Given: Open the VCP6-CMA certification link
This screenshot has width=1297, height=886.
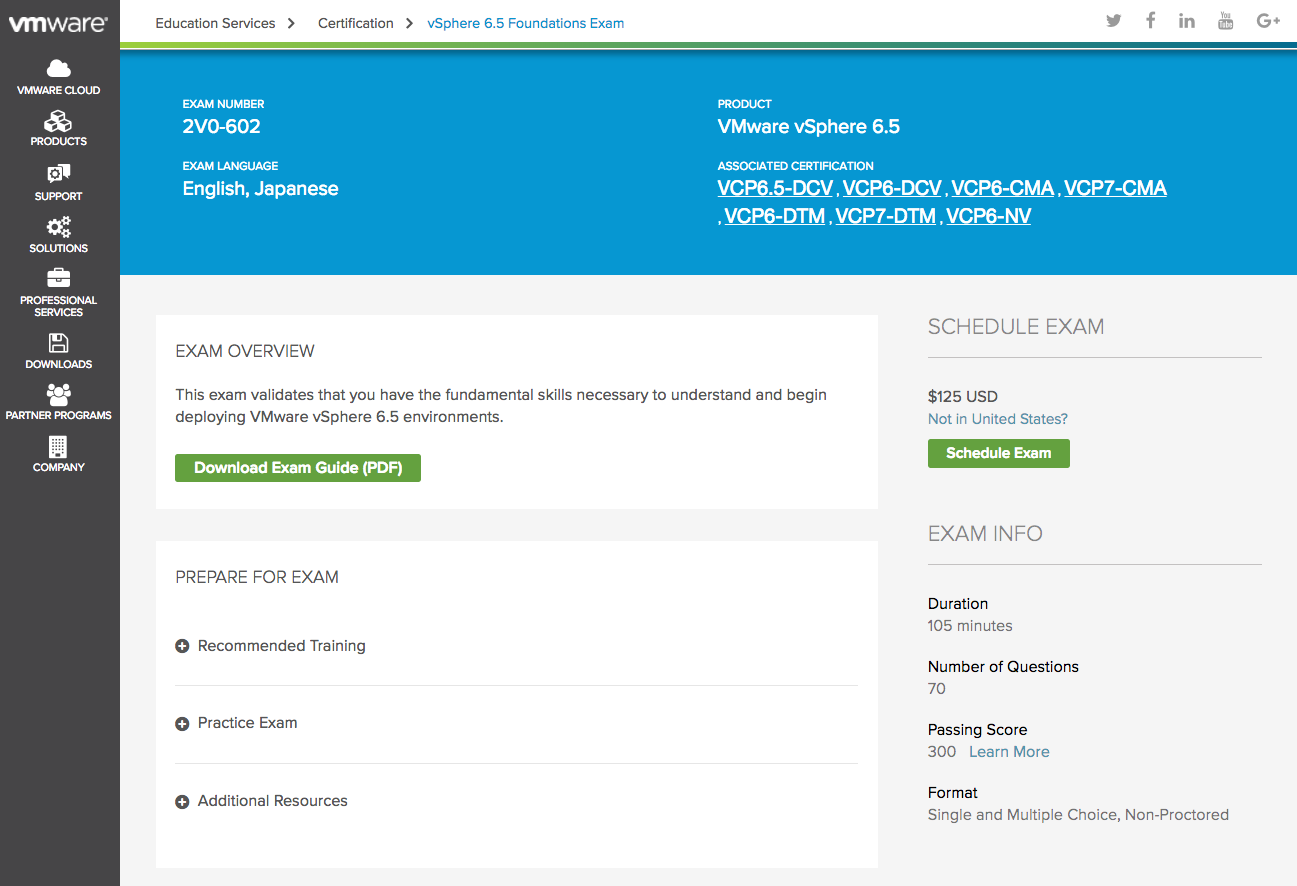Looking at the screenshot, I should (1003, 188).
